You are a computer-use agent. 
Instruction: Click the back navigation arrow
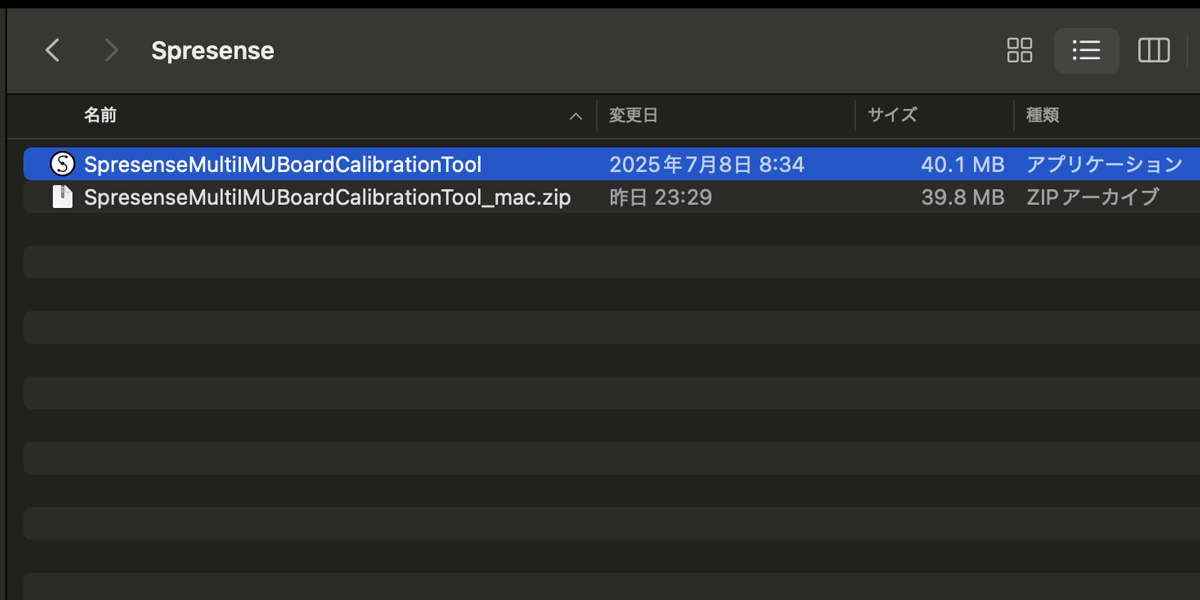(x=53, y=51)
